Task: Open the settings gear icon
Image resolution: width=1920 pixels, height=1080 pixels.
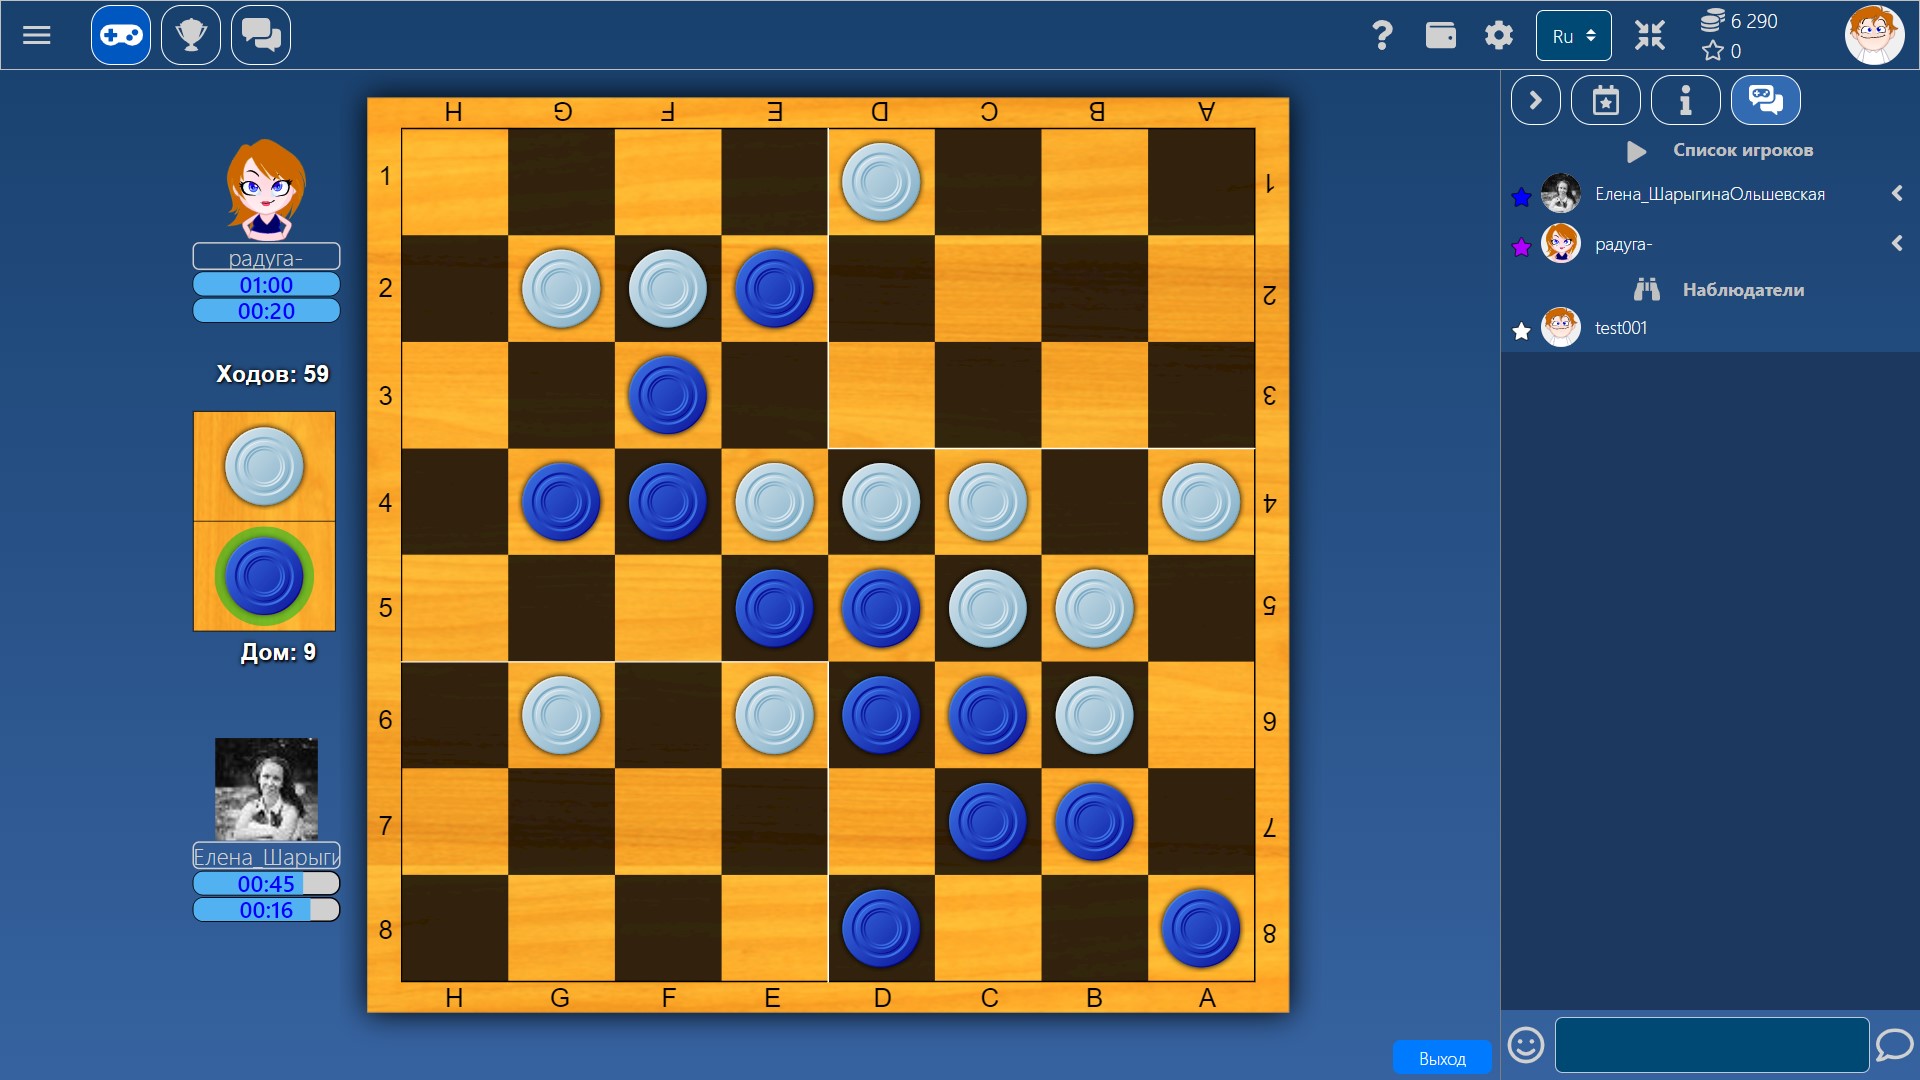Action: 1498,34
